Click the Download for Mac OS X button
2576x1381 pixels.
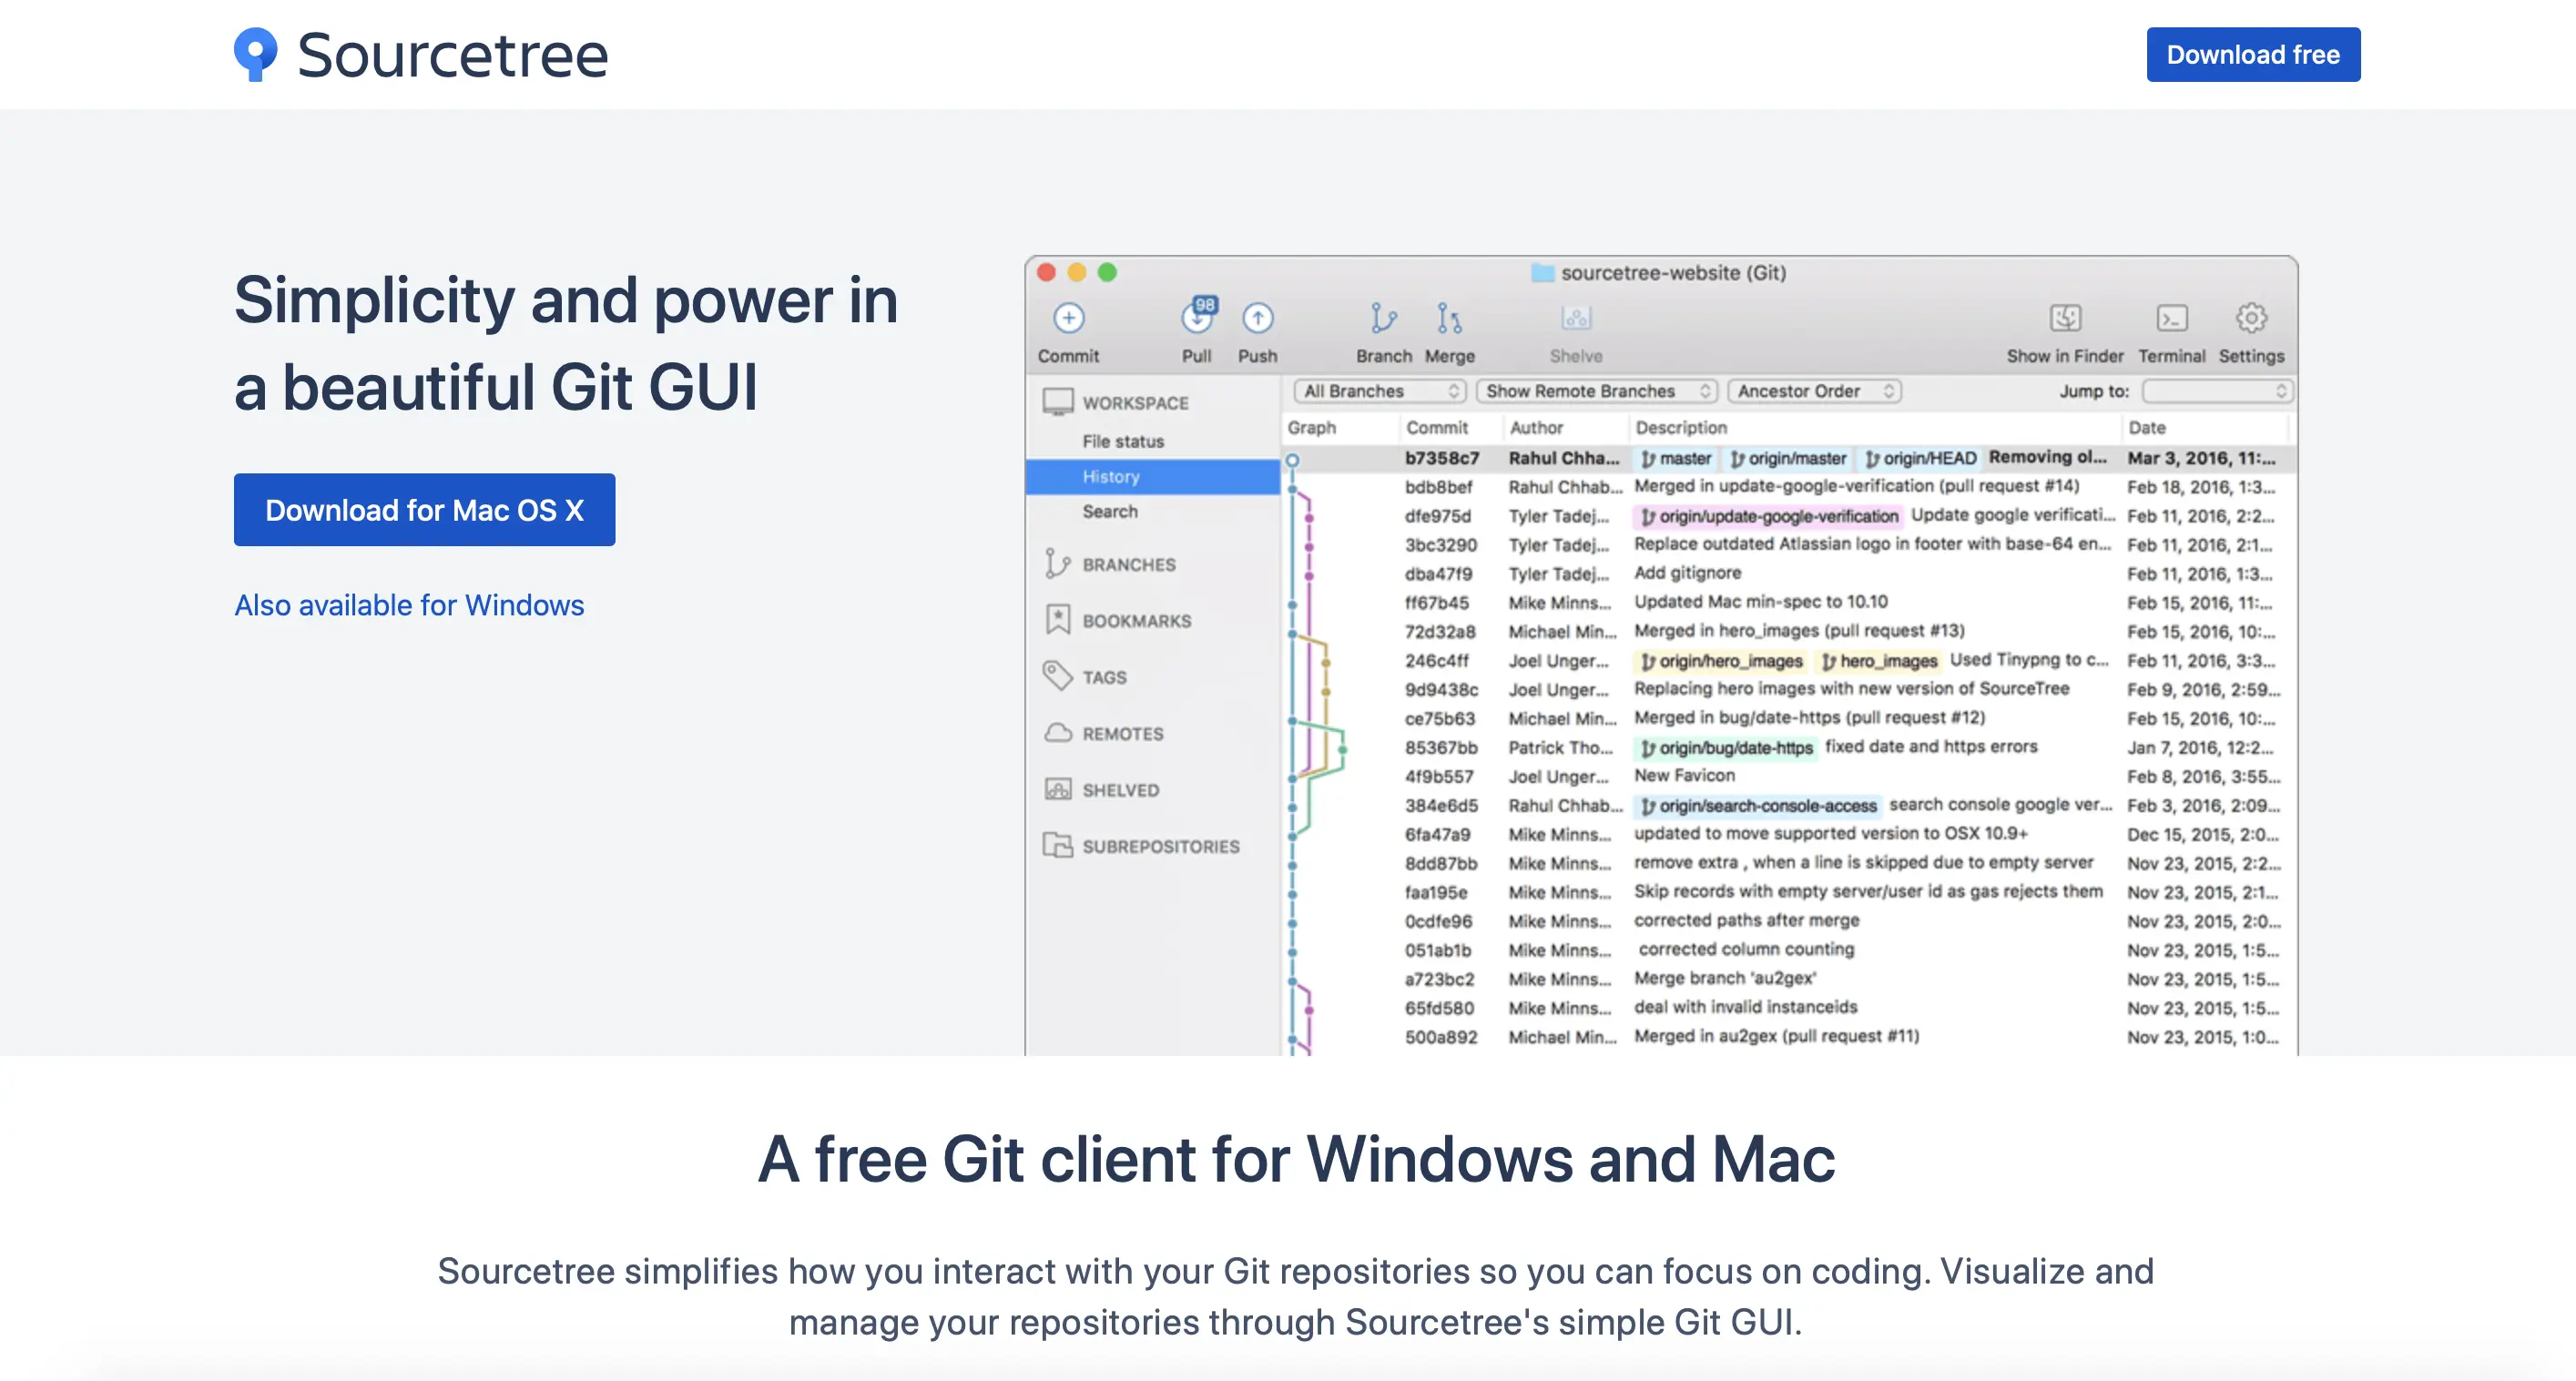tap(424, 510)
